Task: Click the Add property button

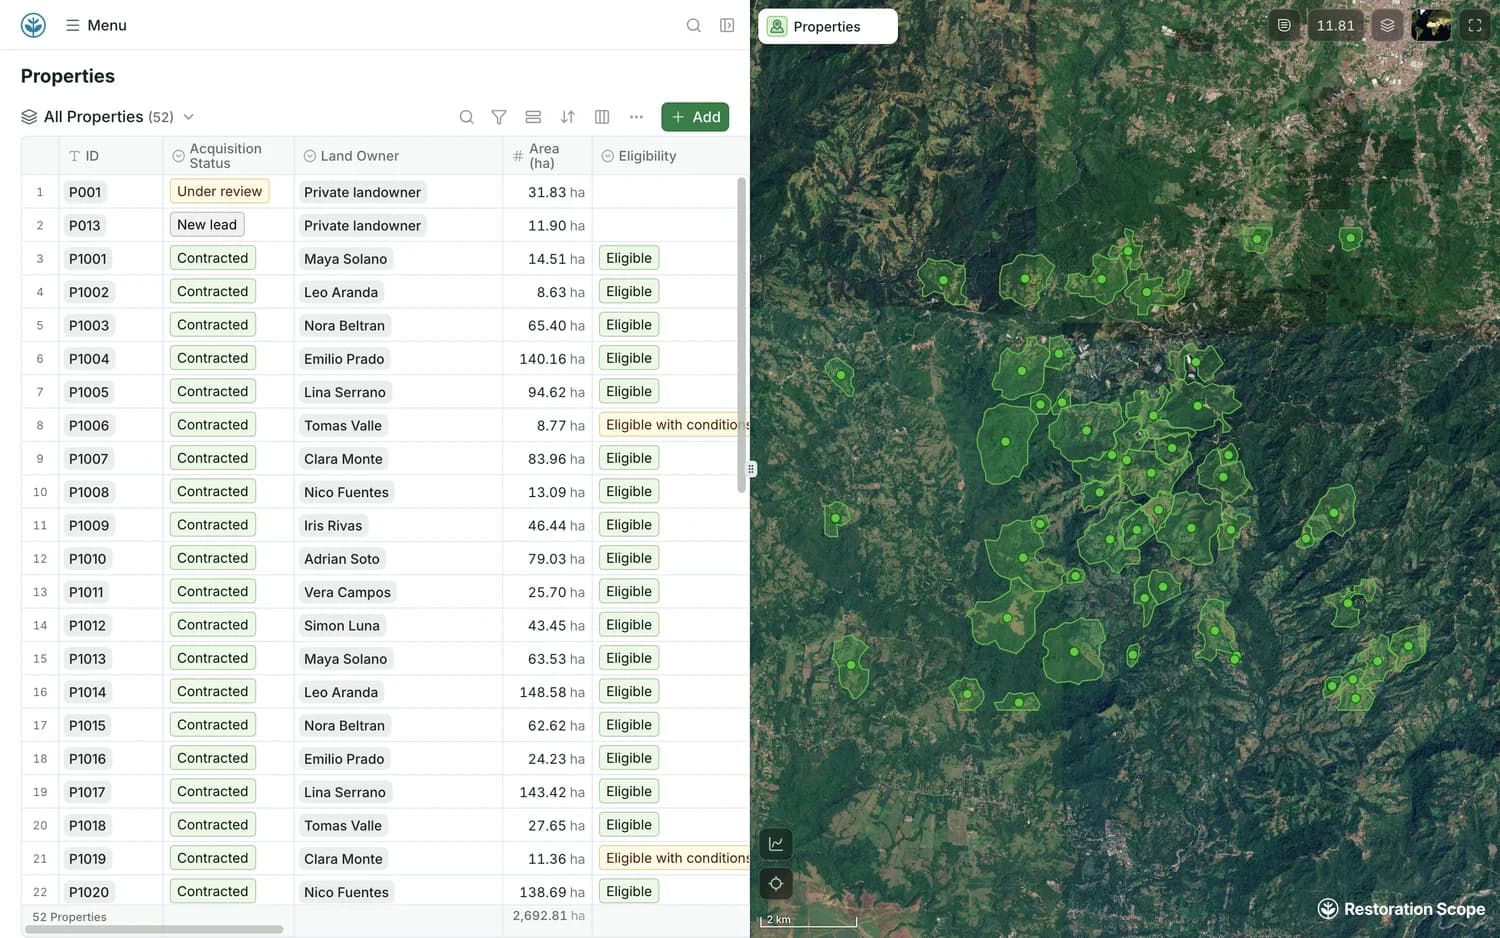Action: (695, 117)
